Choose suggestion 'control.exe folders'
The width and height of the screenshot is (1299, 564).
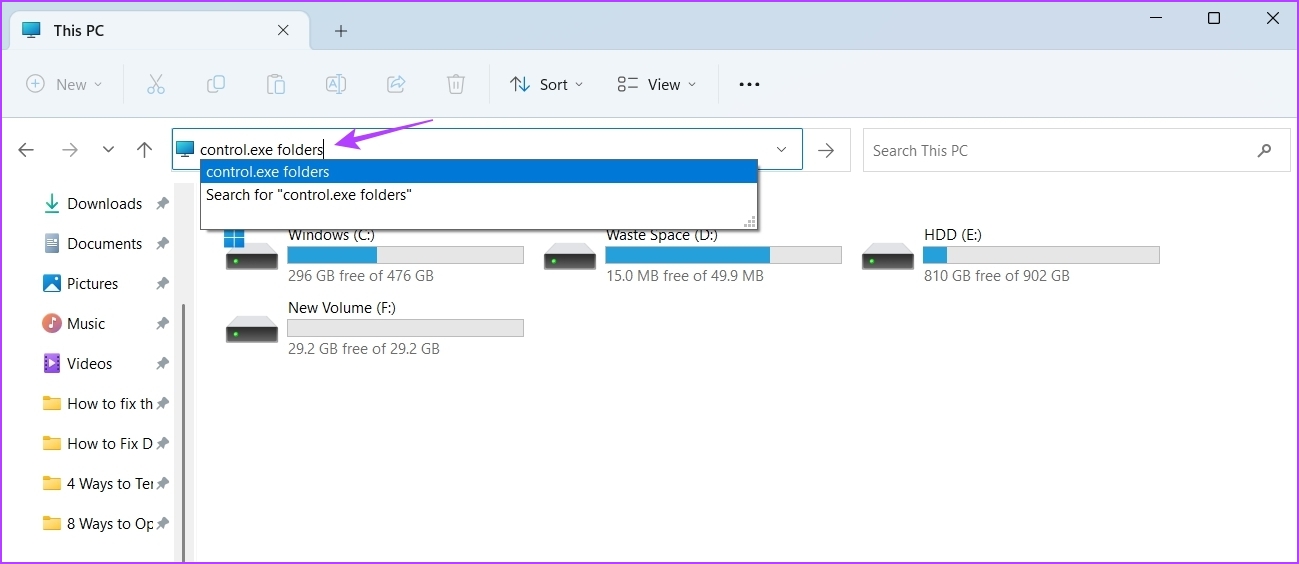point(479,172)
